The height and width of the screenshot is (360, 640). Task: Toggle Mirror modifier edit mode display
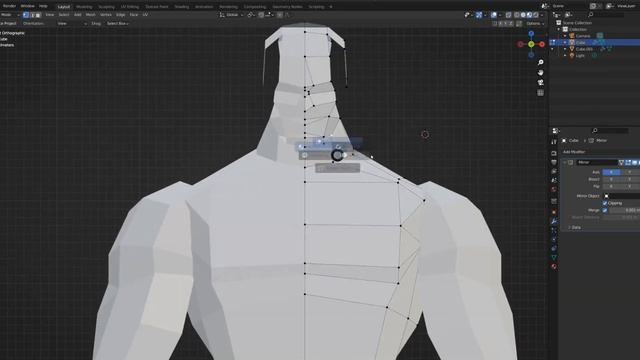point(628,162)
